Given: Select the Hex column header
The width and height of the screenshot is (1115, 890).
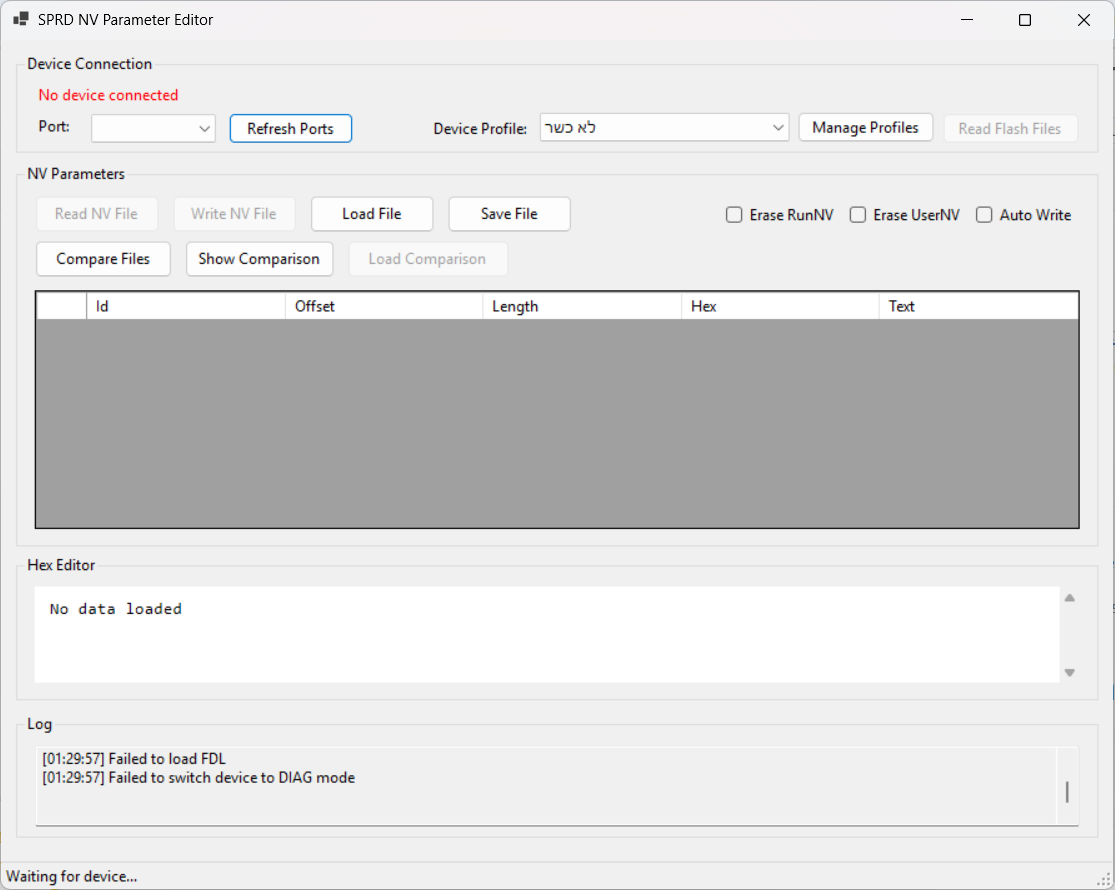Looking at the screenshot, I should 779,306.
